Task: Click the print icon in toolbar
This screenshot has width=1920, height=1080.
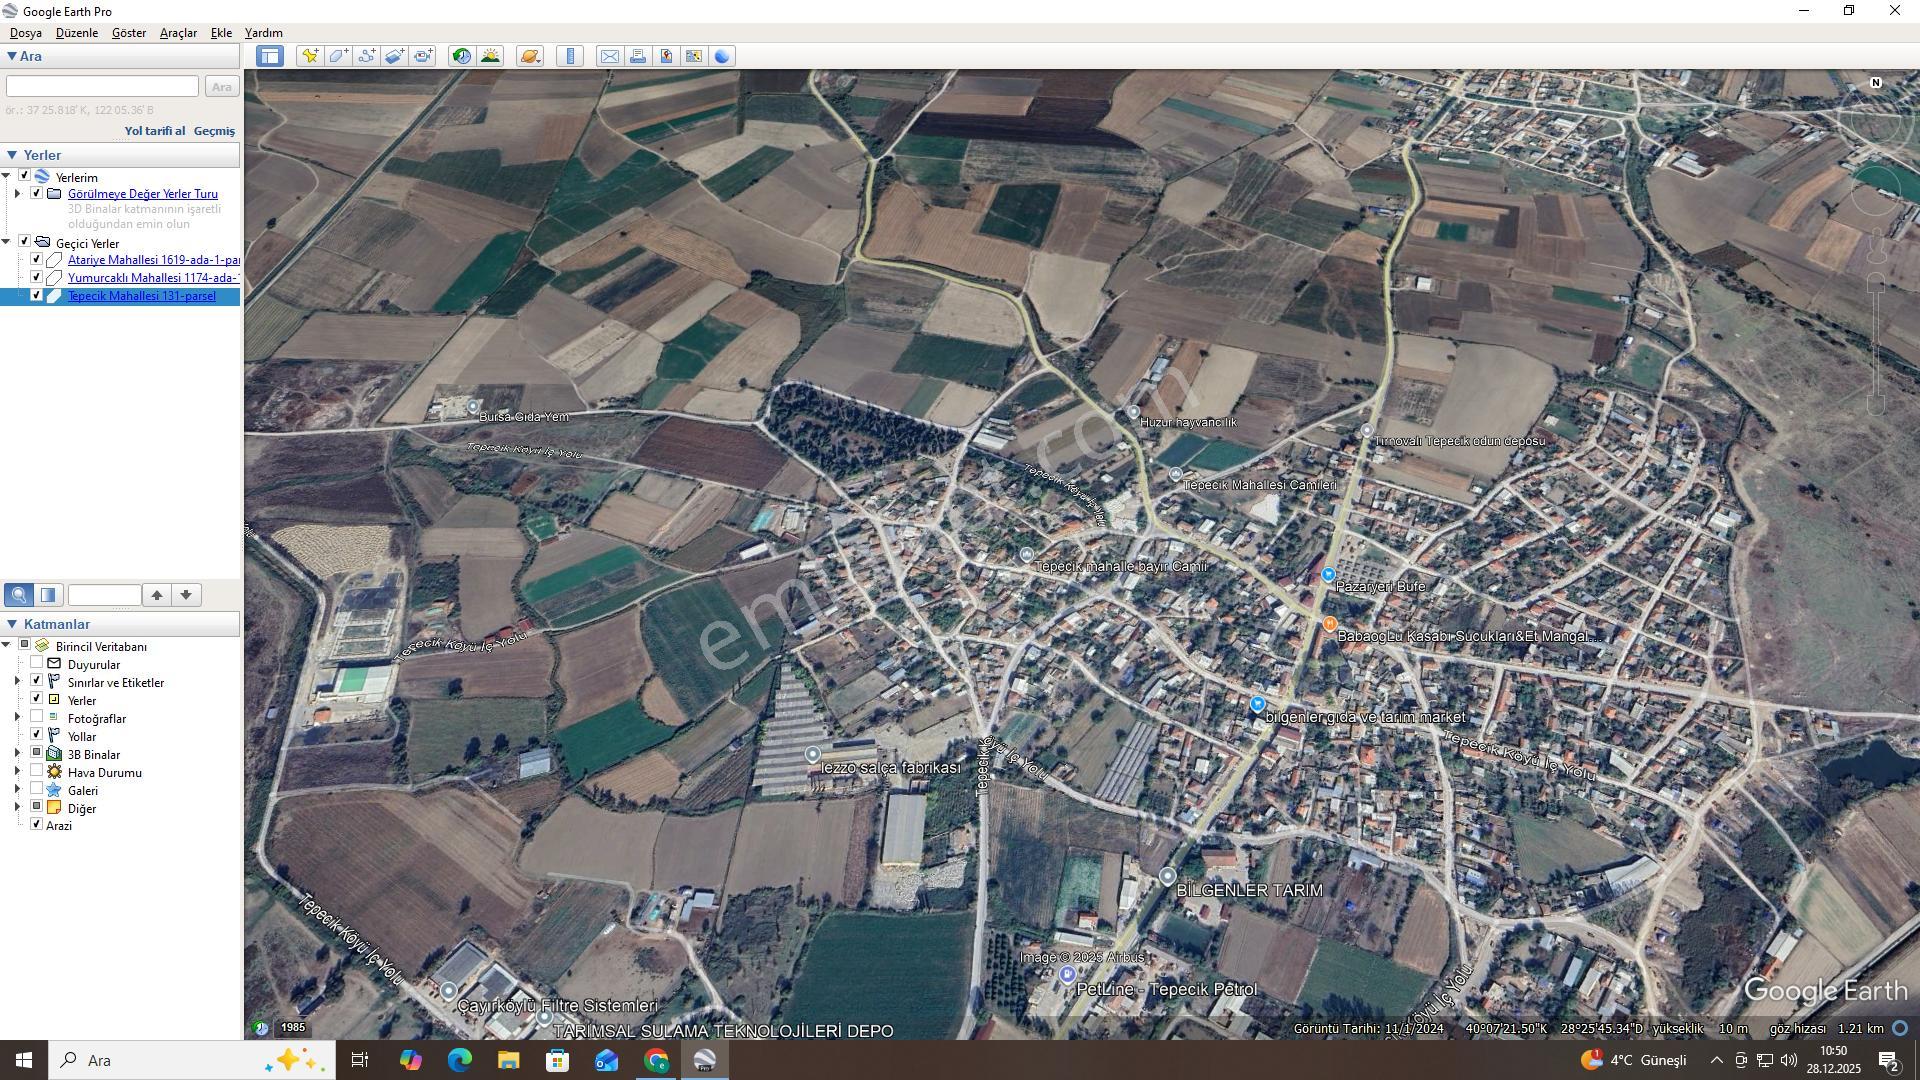Action: (638, 56)
